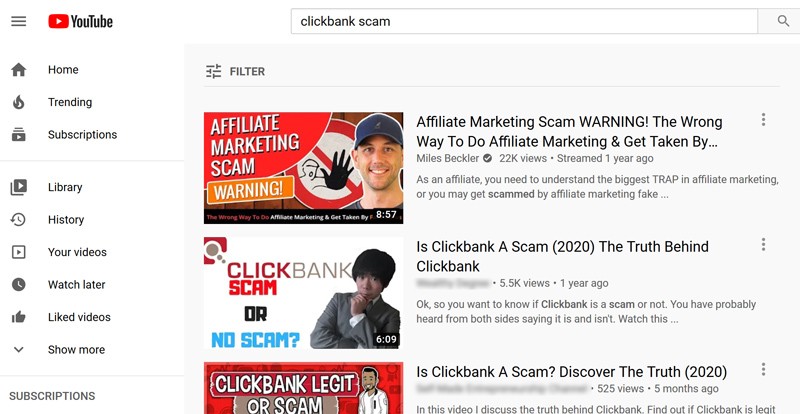The image size is (800, 414).
Task: Open Liked videos thumbs-up icon
Action: [x=19, y=317]
